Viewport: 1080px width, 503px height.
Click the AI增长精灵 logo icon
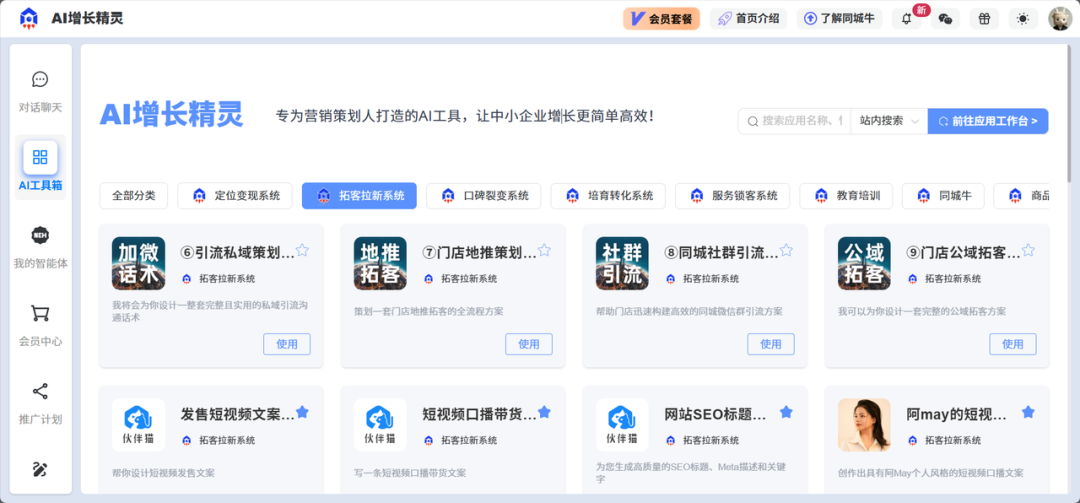click(x=29, y=19)
